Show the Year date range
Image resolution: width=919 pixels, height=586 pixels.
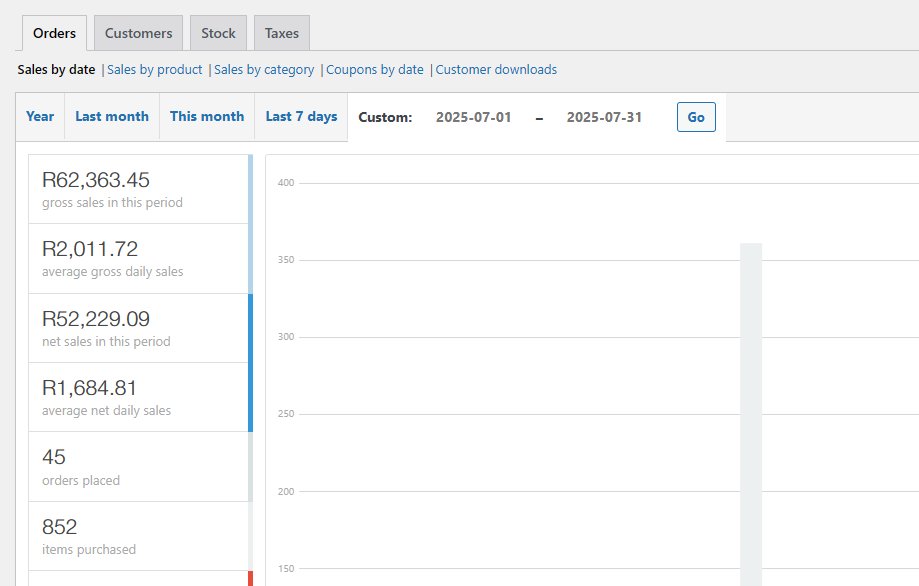pos(40,117)
